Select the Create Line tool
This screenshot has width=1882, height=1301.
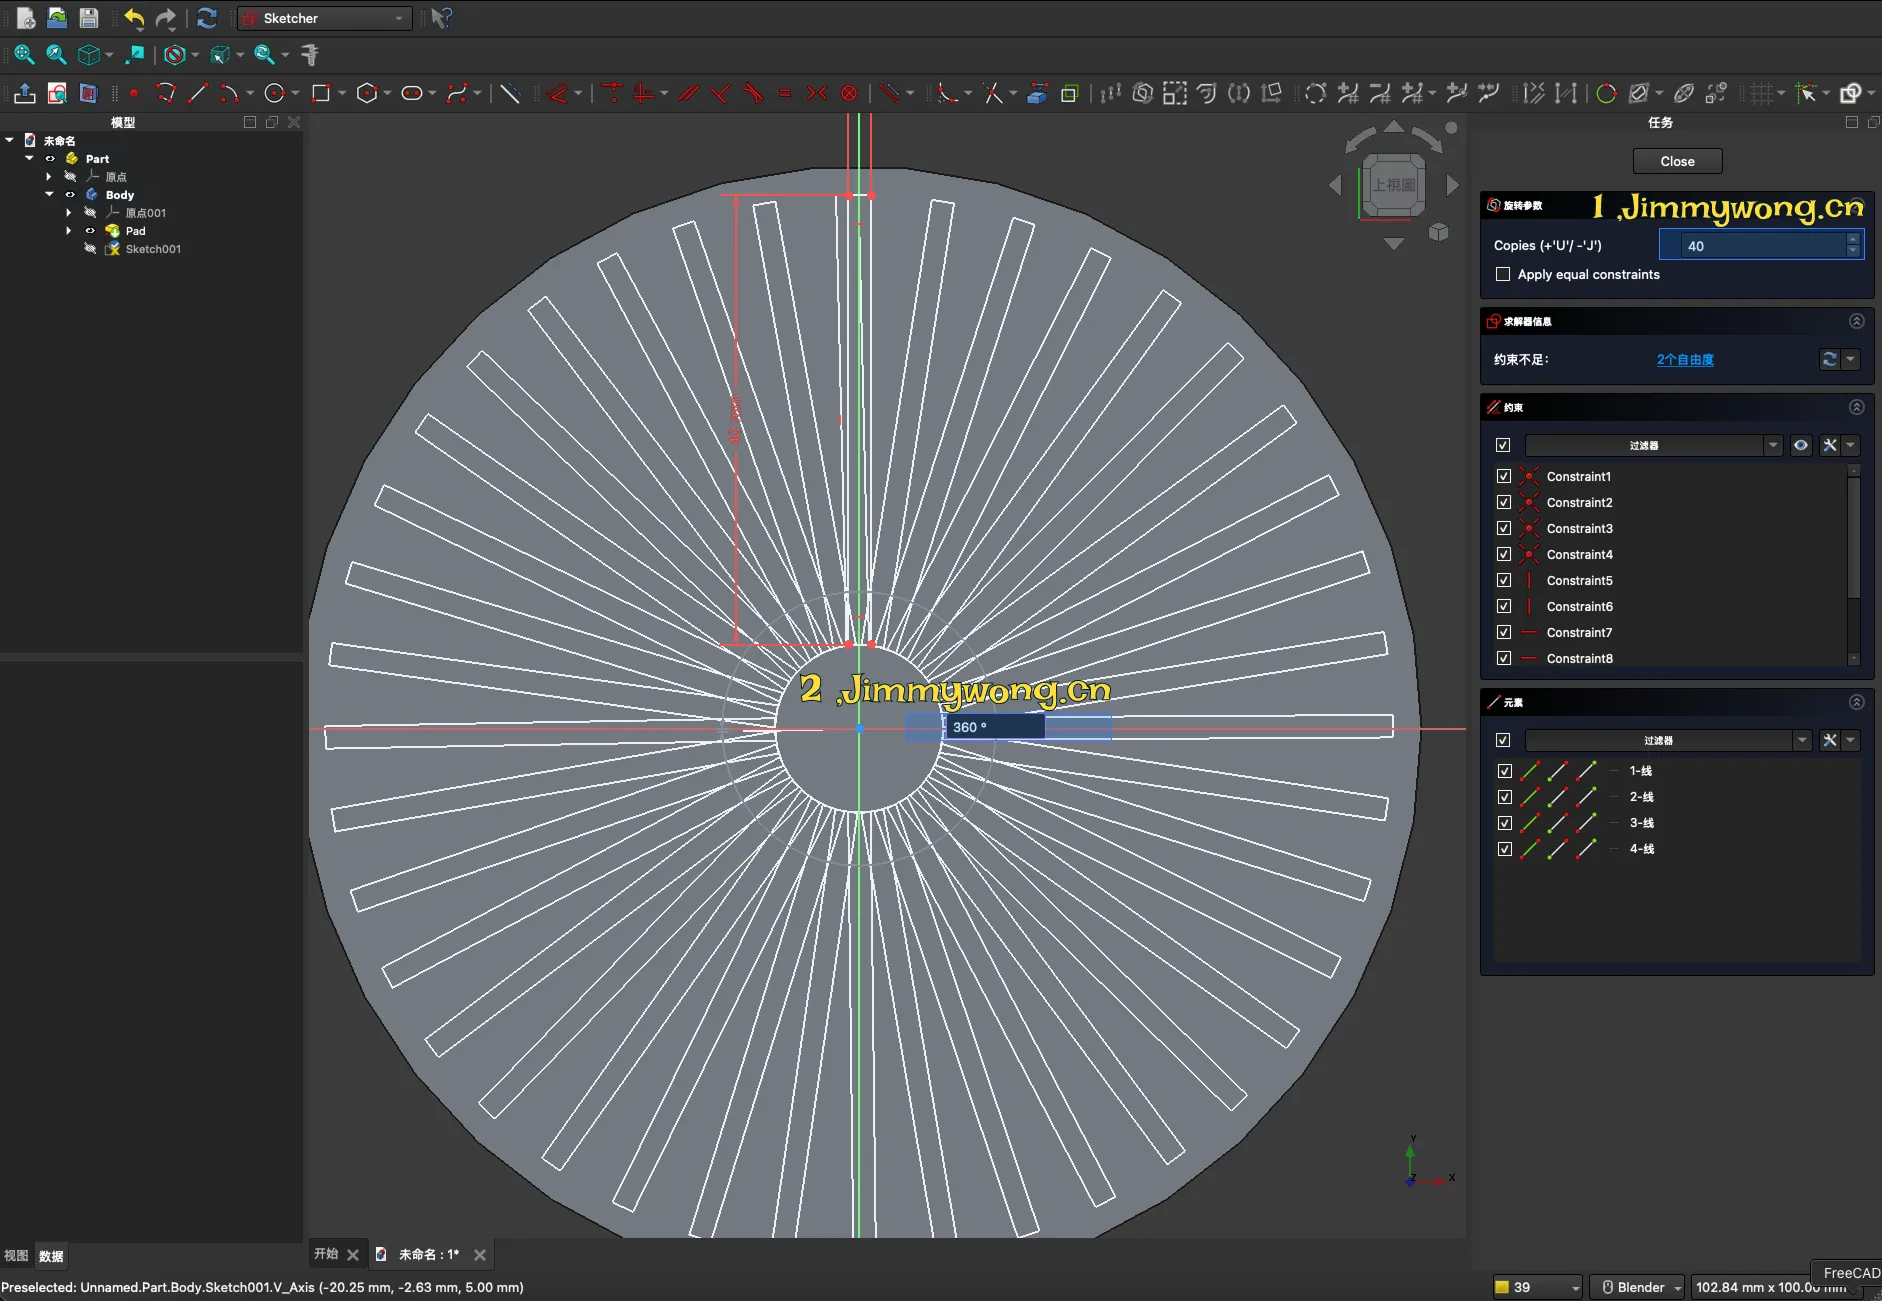coord(198,93)
